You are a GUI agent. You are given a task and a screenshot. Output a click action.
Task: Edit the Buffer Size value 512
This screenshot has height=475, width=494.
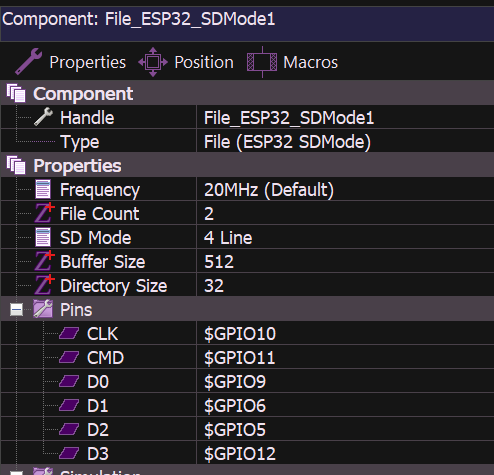(x=345, y=261)
